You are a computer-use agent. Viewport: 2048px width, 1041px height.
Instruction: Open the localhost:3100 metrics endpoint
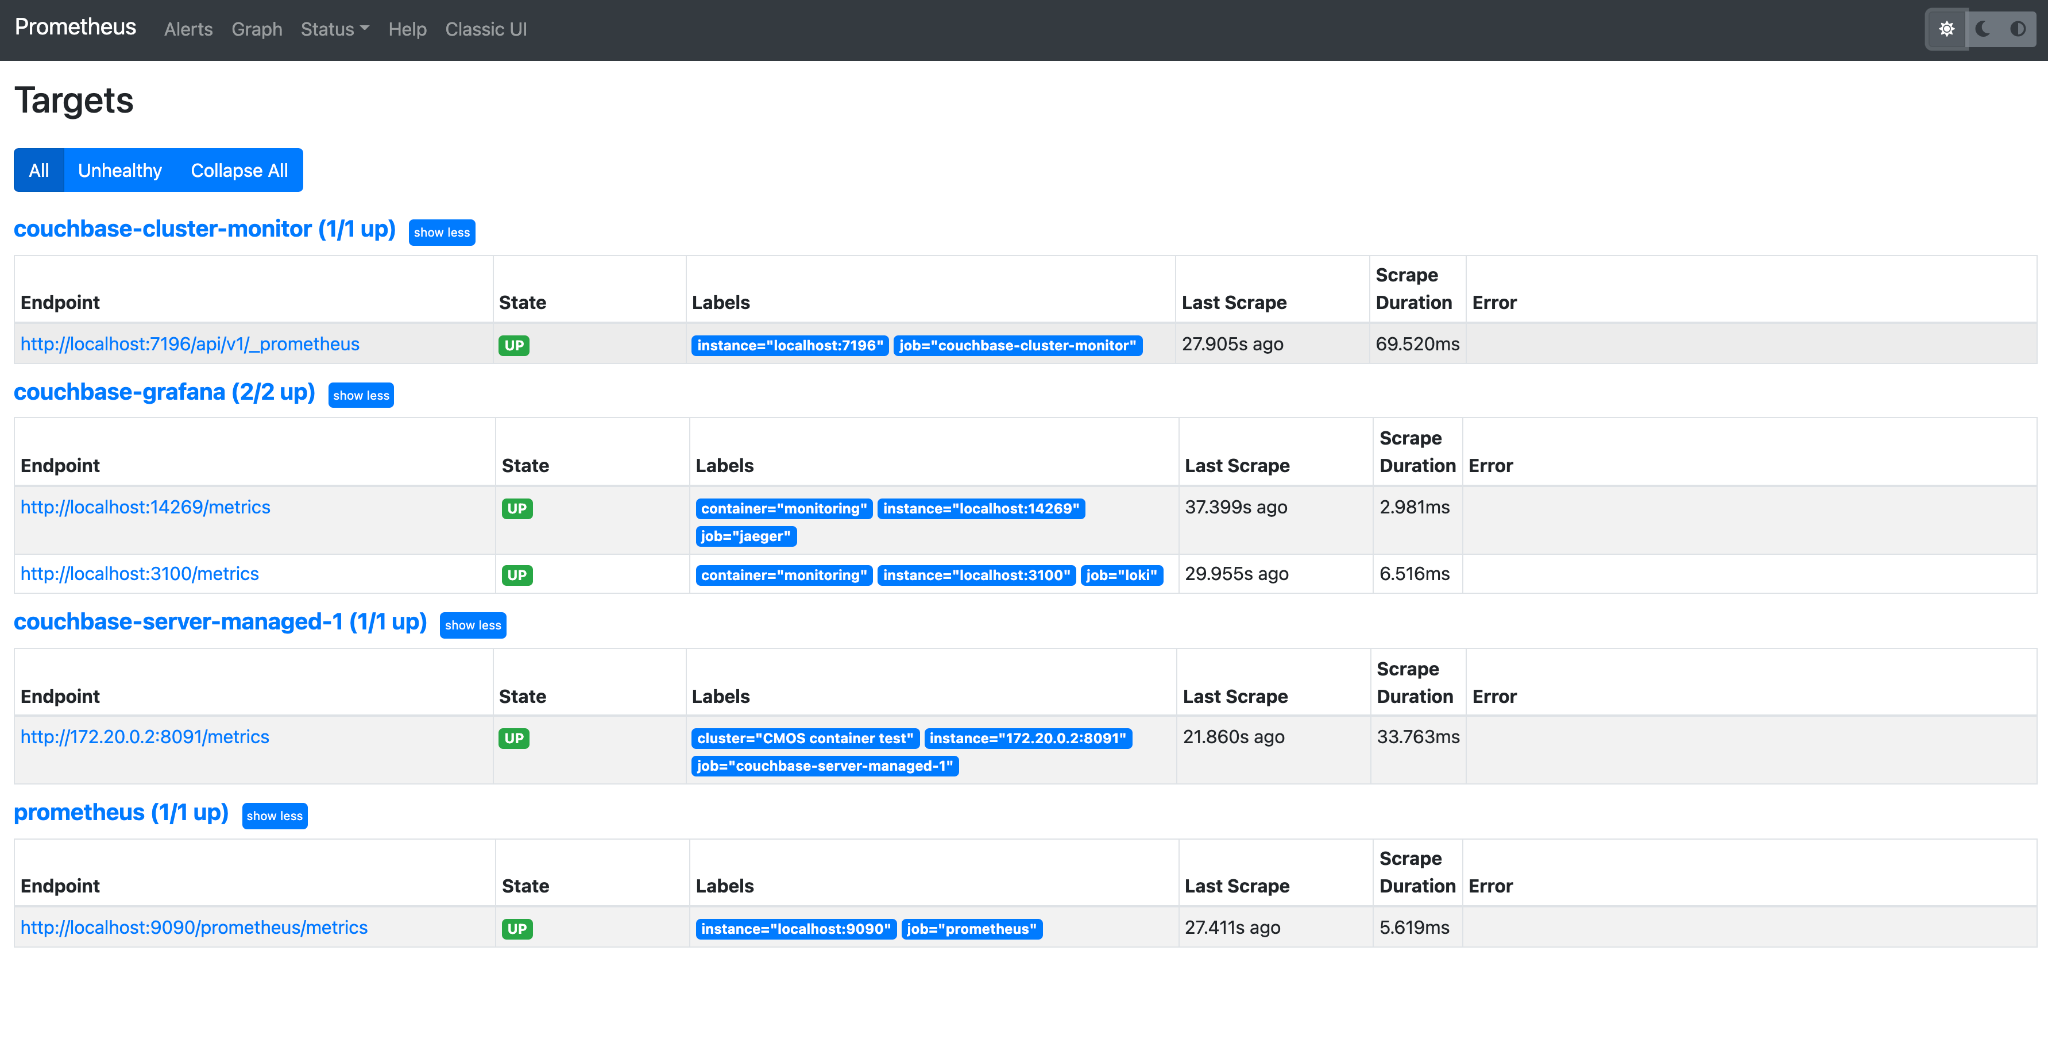click(139, 574)
